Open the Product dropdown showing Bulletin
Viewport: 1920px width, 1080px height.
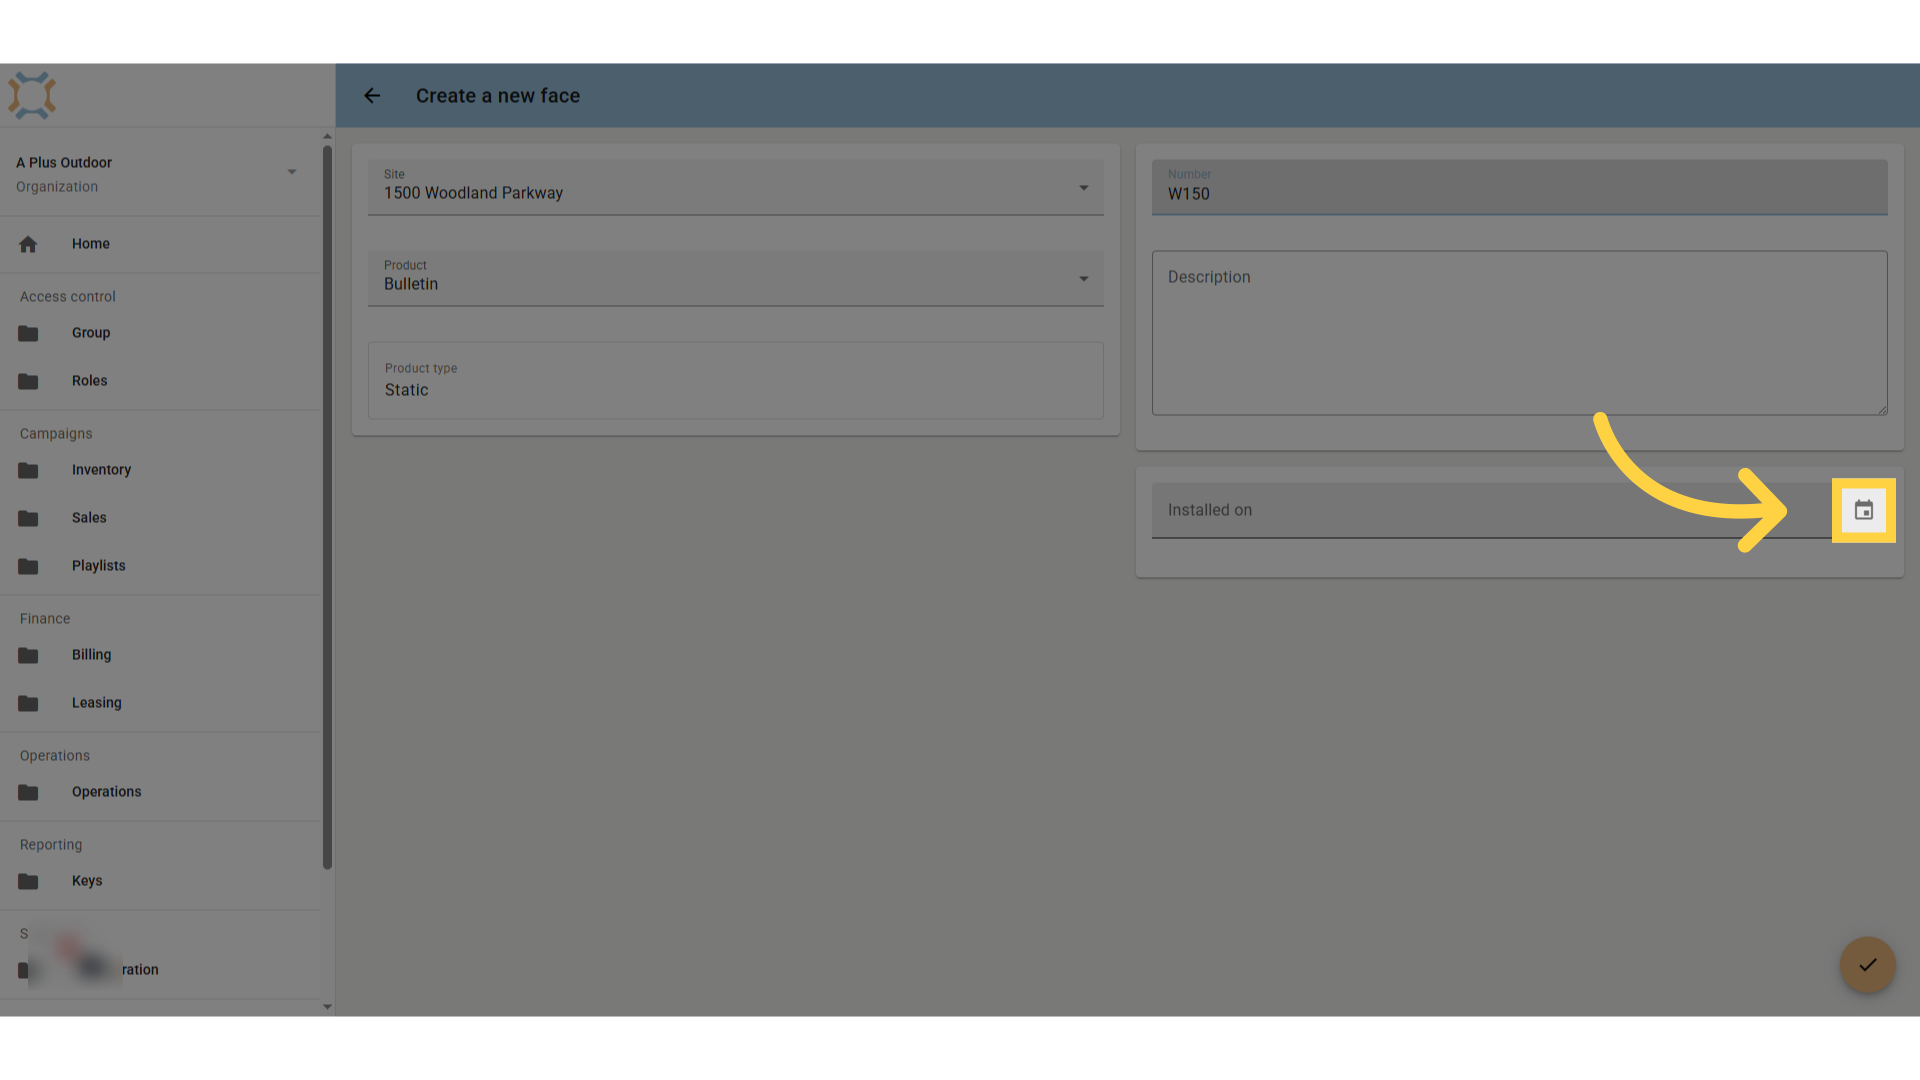(735, 279)
